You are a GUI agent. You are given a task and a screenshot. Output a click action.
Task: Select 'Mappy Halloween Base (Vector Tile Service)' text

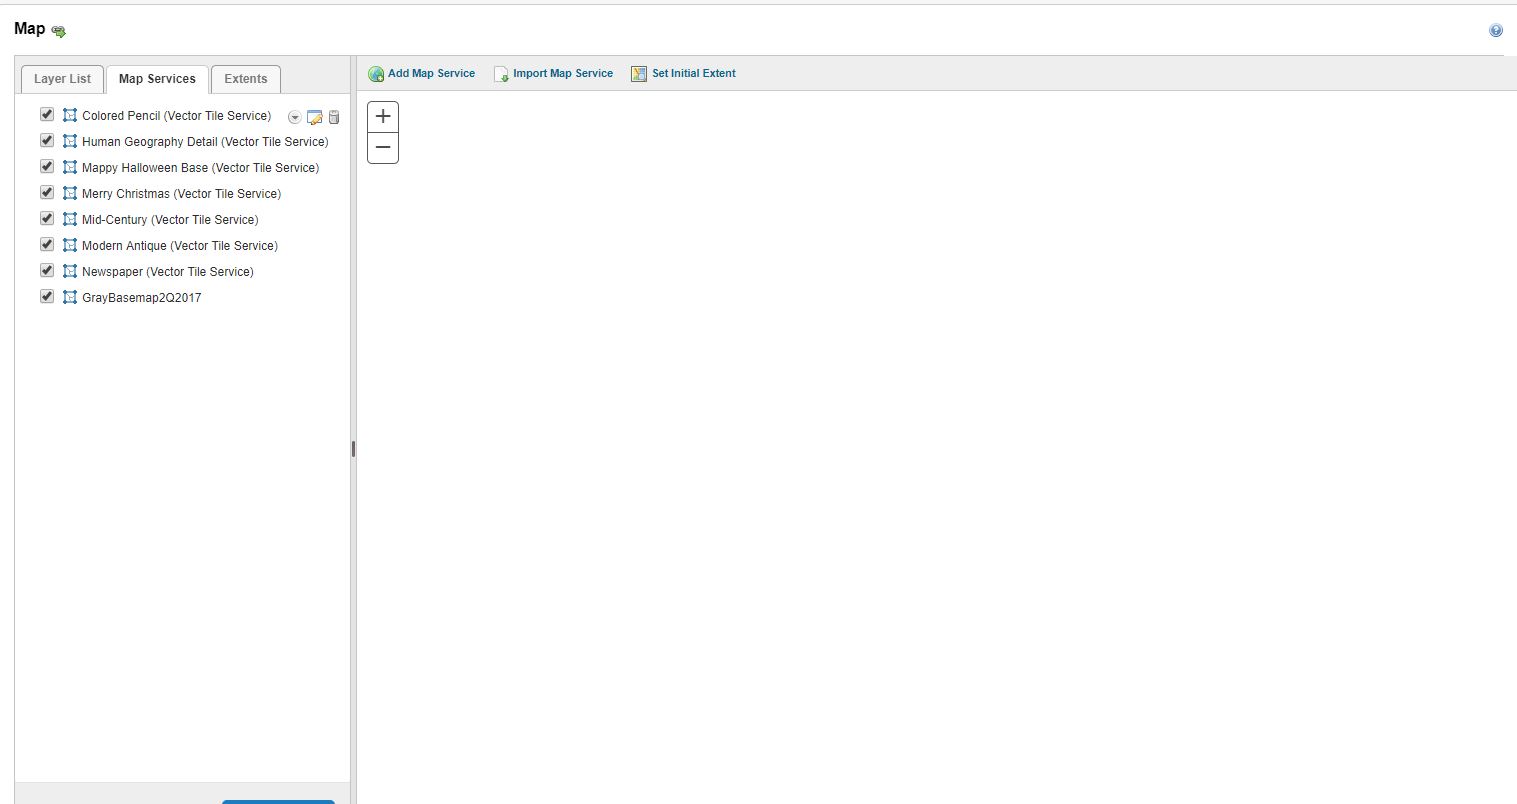click(x=200, y=168)
